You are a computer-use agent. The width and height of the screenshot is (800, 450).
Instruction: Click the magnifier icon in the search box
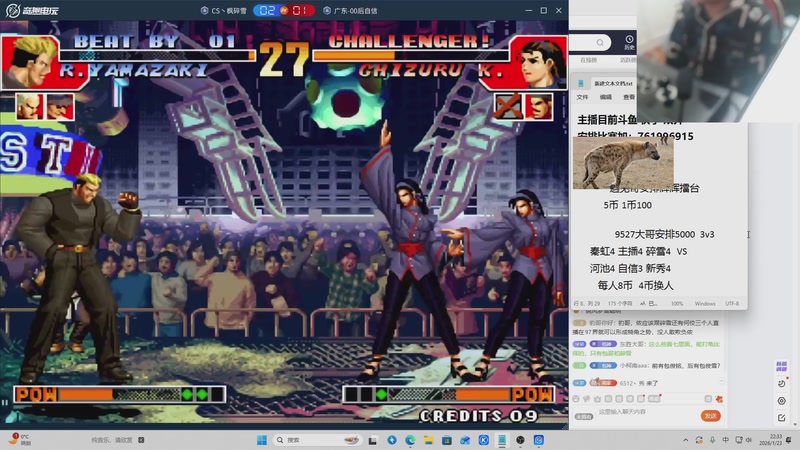(x=600, y=42)
